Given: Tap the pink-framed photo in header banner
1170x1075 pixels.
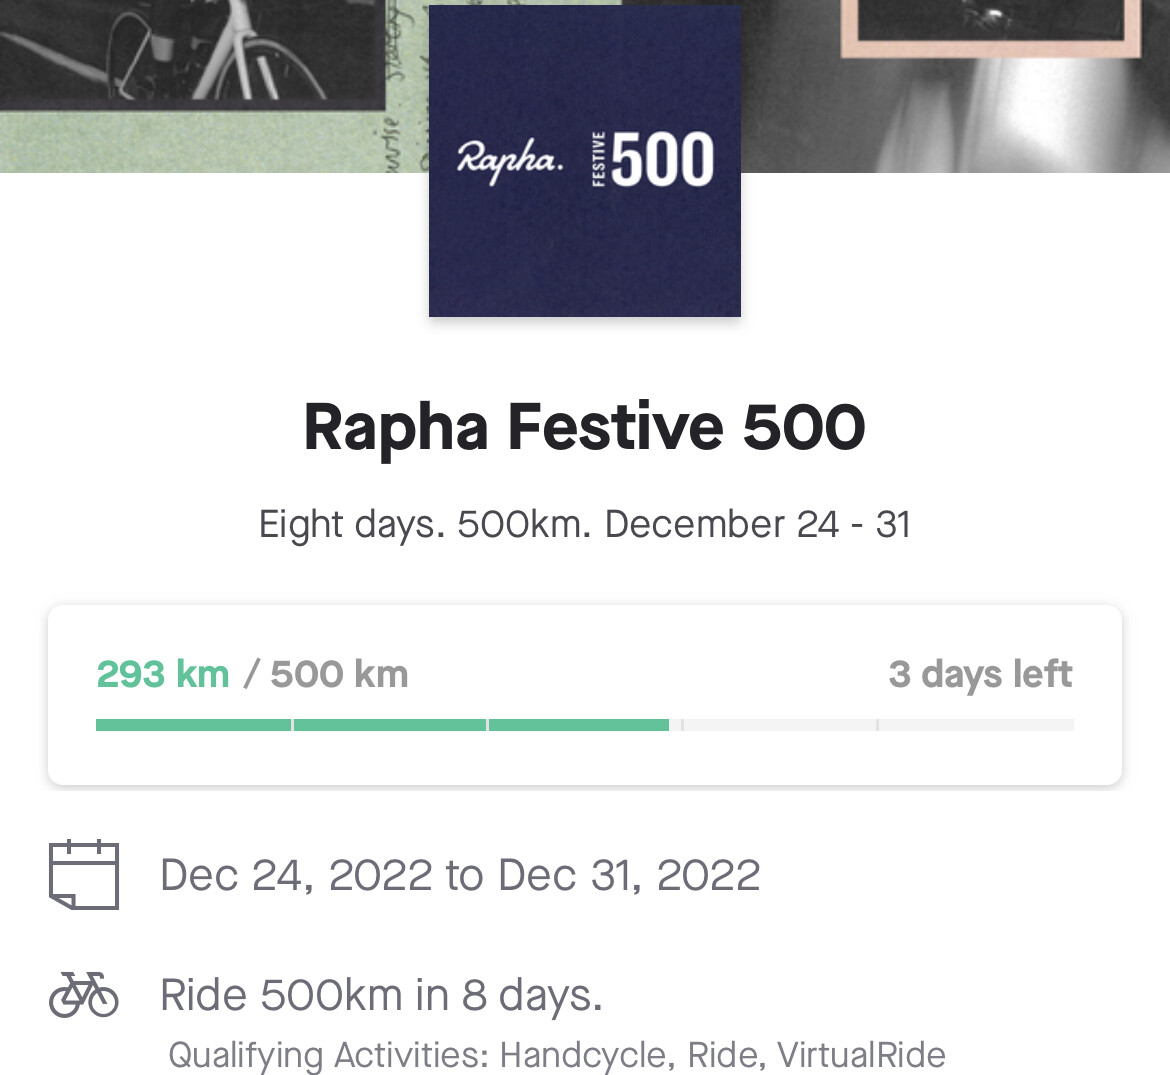Looking at the screenshot, I should [x=990, y=25].
